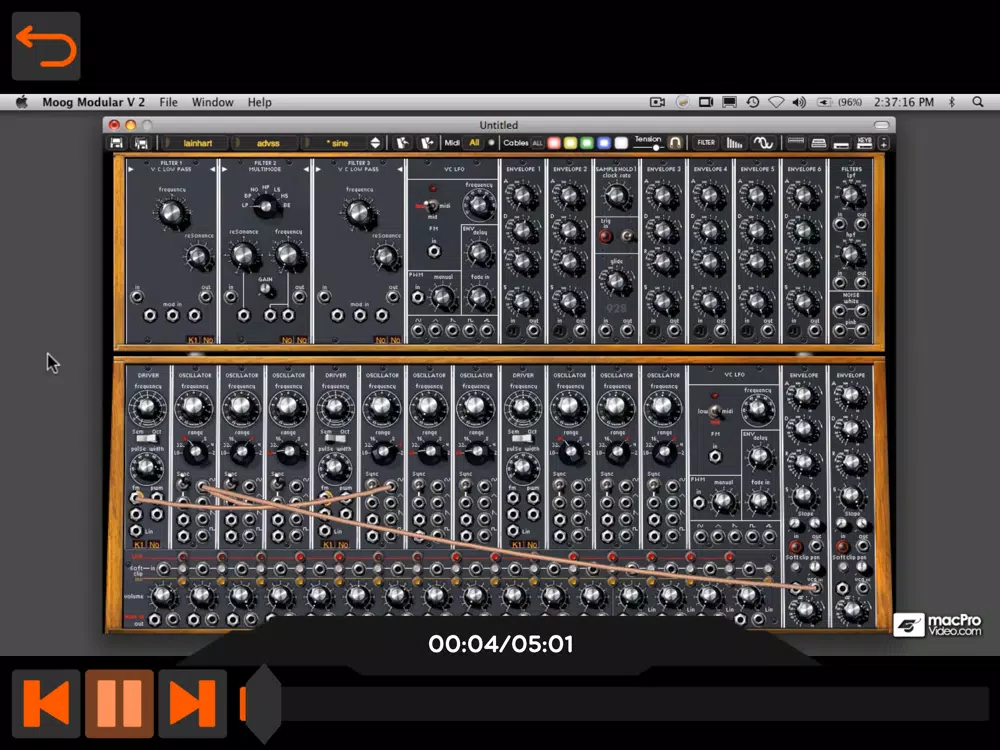This screenshot has height=750, width=1000.
Task: Click Filter 2 previous type arrow
Action: point(224,170)
